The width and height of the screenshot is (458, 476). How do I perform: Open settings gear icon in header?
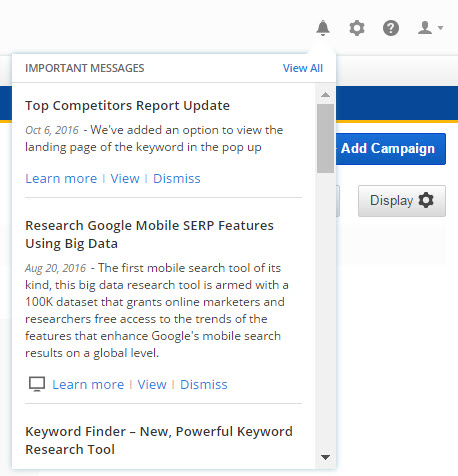pyautogui.click(x=357, y=28)
